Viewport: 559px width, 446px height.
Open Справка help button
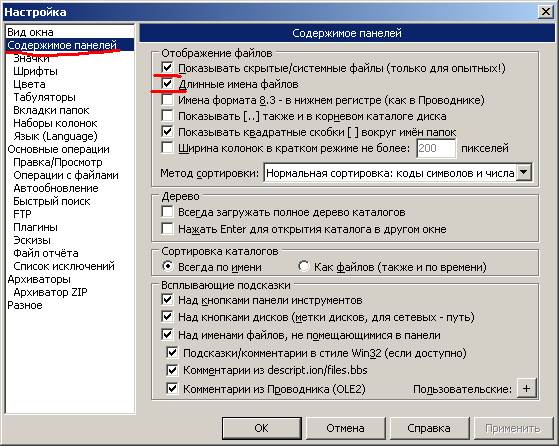(x=429, y=428)
